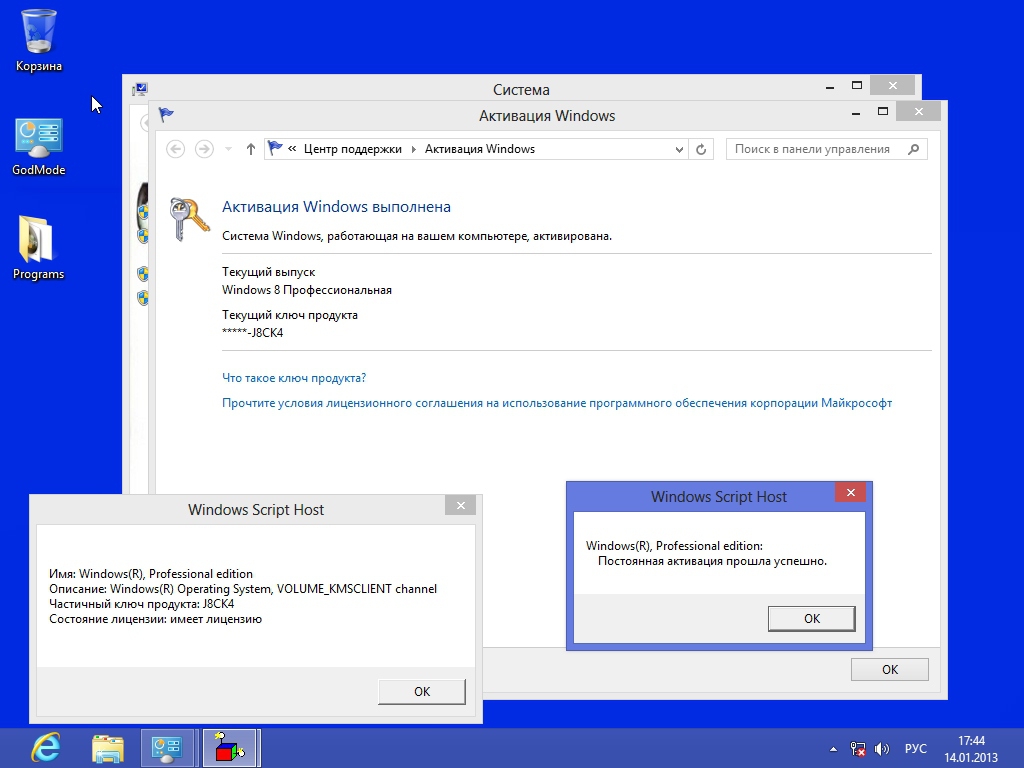Open File Explorer from the taskbar
The height and width of the screenshot is (768, 1024).
click(x=108, y=748)
